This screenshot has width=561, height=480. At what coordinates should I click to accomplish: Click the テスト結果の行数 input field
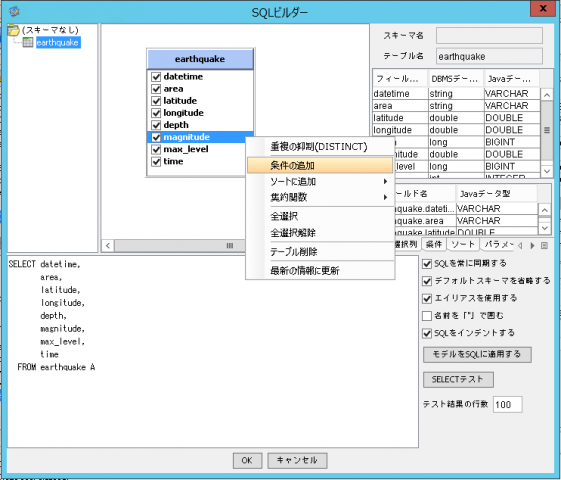click(x=507, y=405)
